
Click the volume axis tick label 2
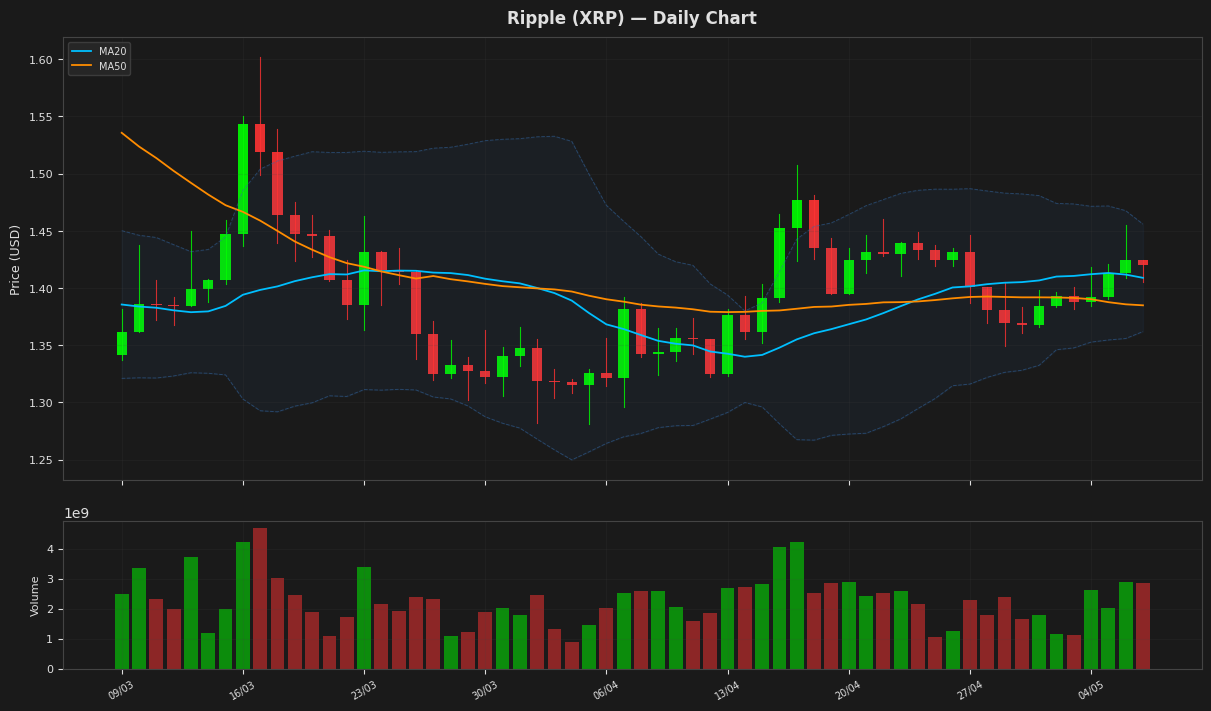pyautogui.click(x=49, y=610)
